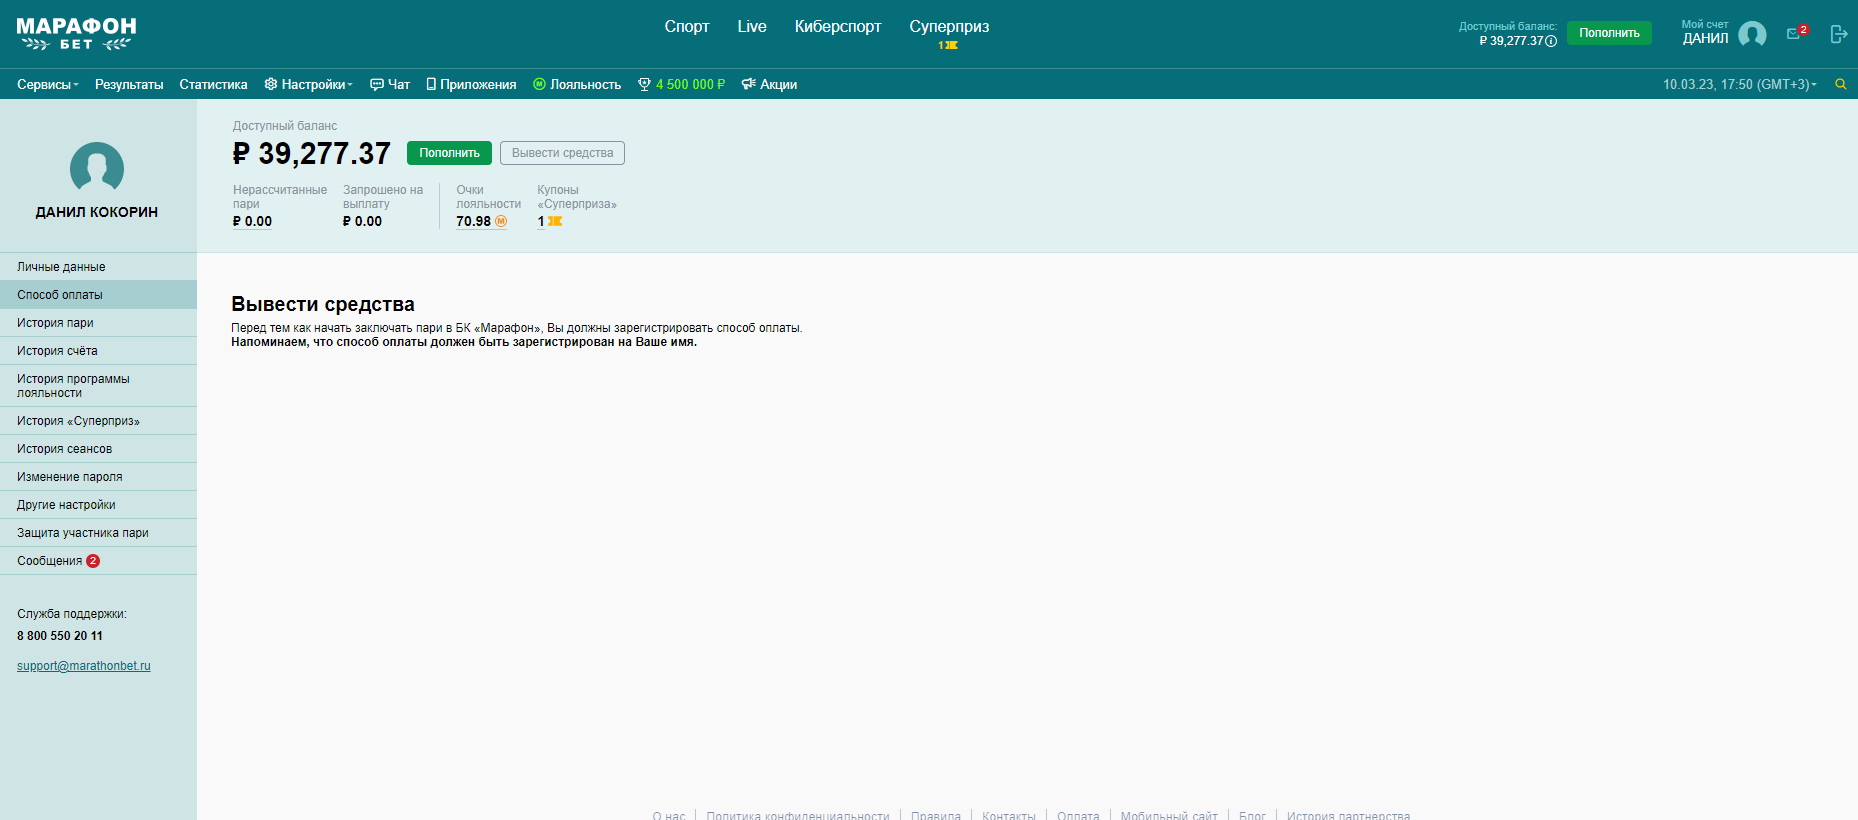The height and width of the screenshot is (820, 1858).
Task: Open the Приложения phone icon link
Action: click(471, 85)
